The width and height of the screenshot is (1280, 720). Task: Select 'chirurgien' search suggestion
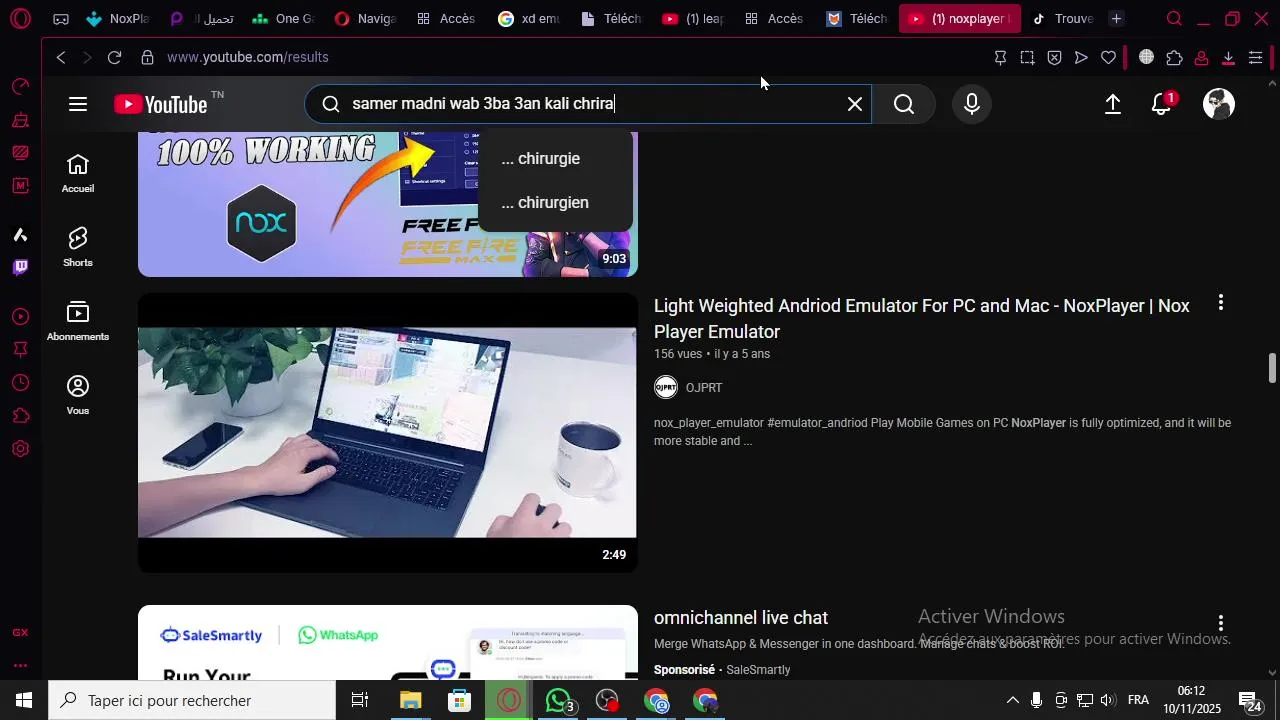(x=555, y=203)
